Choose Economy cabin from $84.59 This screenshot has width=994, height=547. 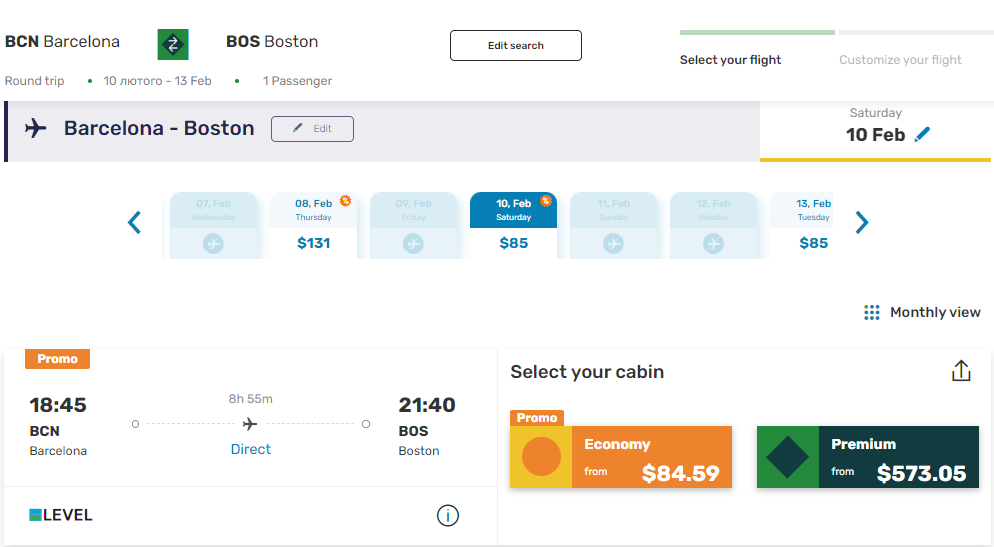pyautogui.click(x=621, y=457)
